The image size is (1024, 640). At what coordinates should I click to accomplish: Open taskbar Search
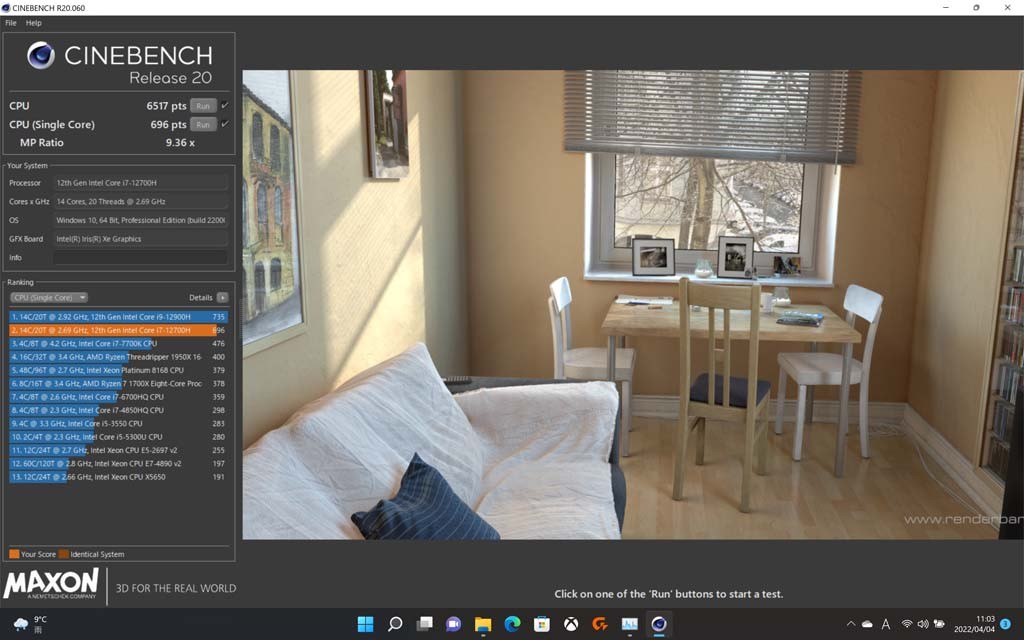(395, 624)
